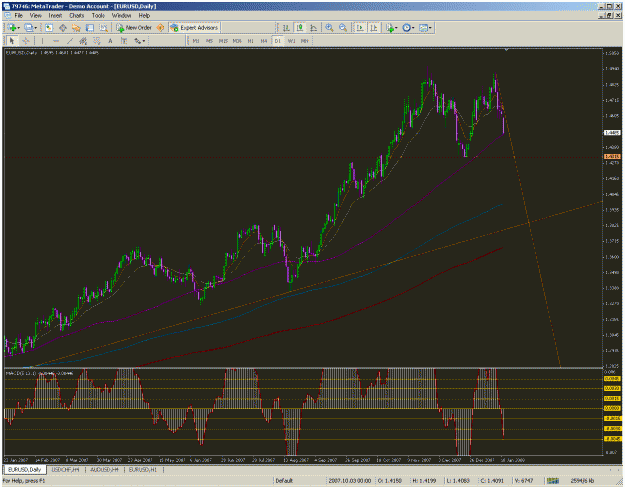Select the MN monthly timeframe
The image size is (625, 487).
pyautogui.click(x=305, y=41)
